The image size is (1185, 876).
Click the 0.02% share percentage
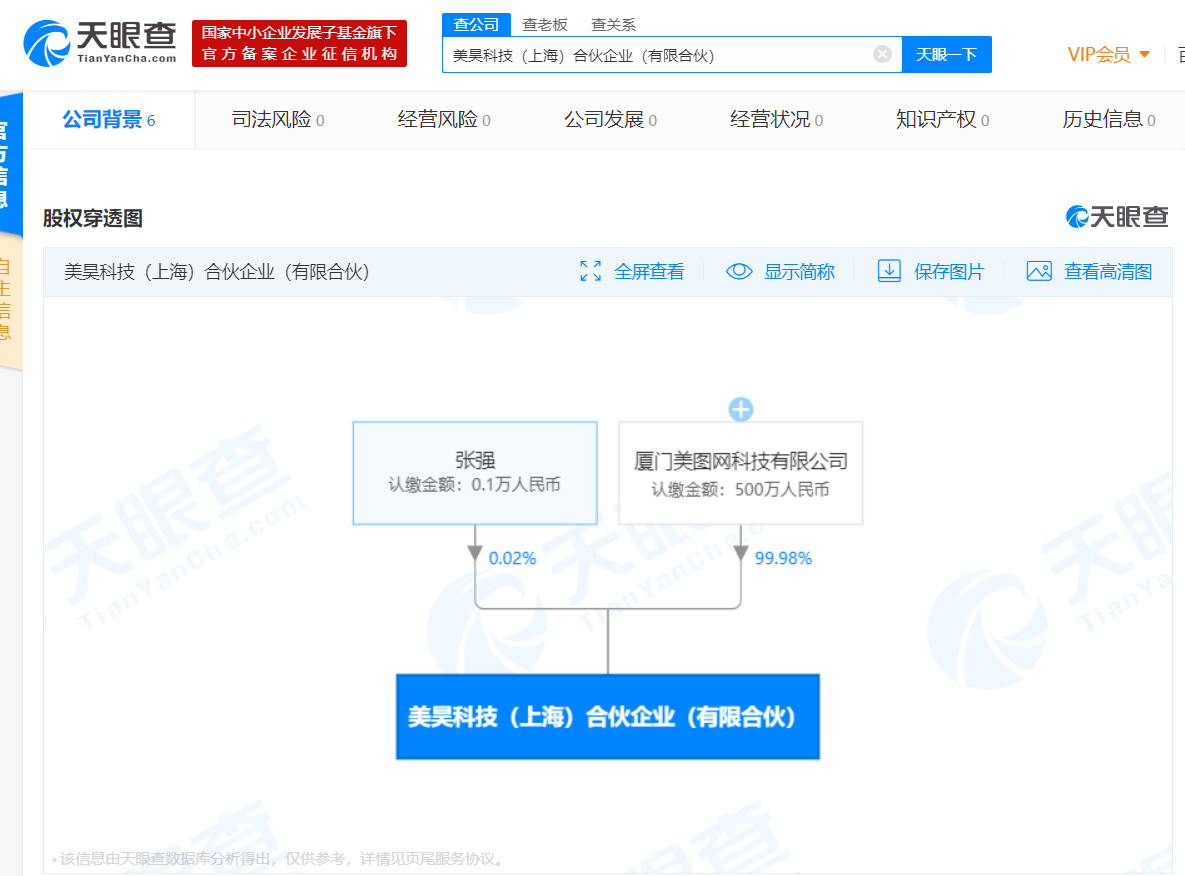point(512,559)
